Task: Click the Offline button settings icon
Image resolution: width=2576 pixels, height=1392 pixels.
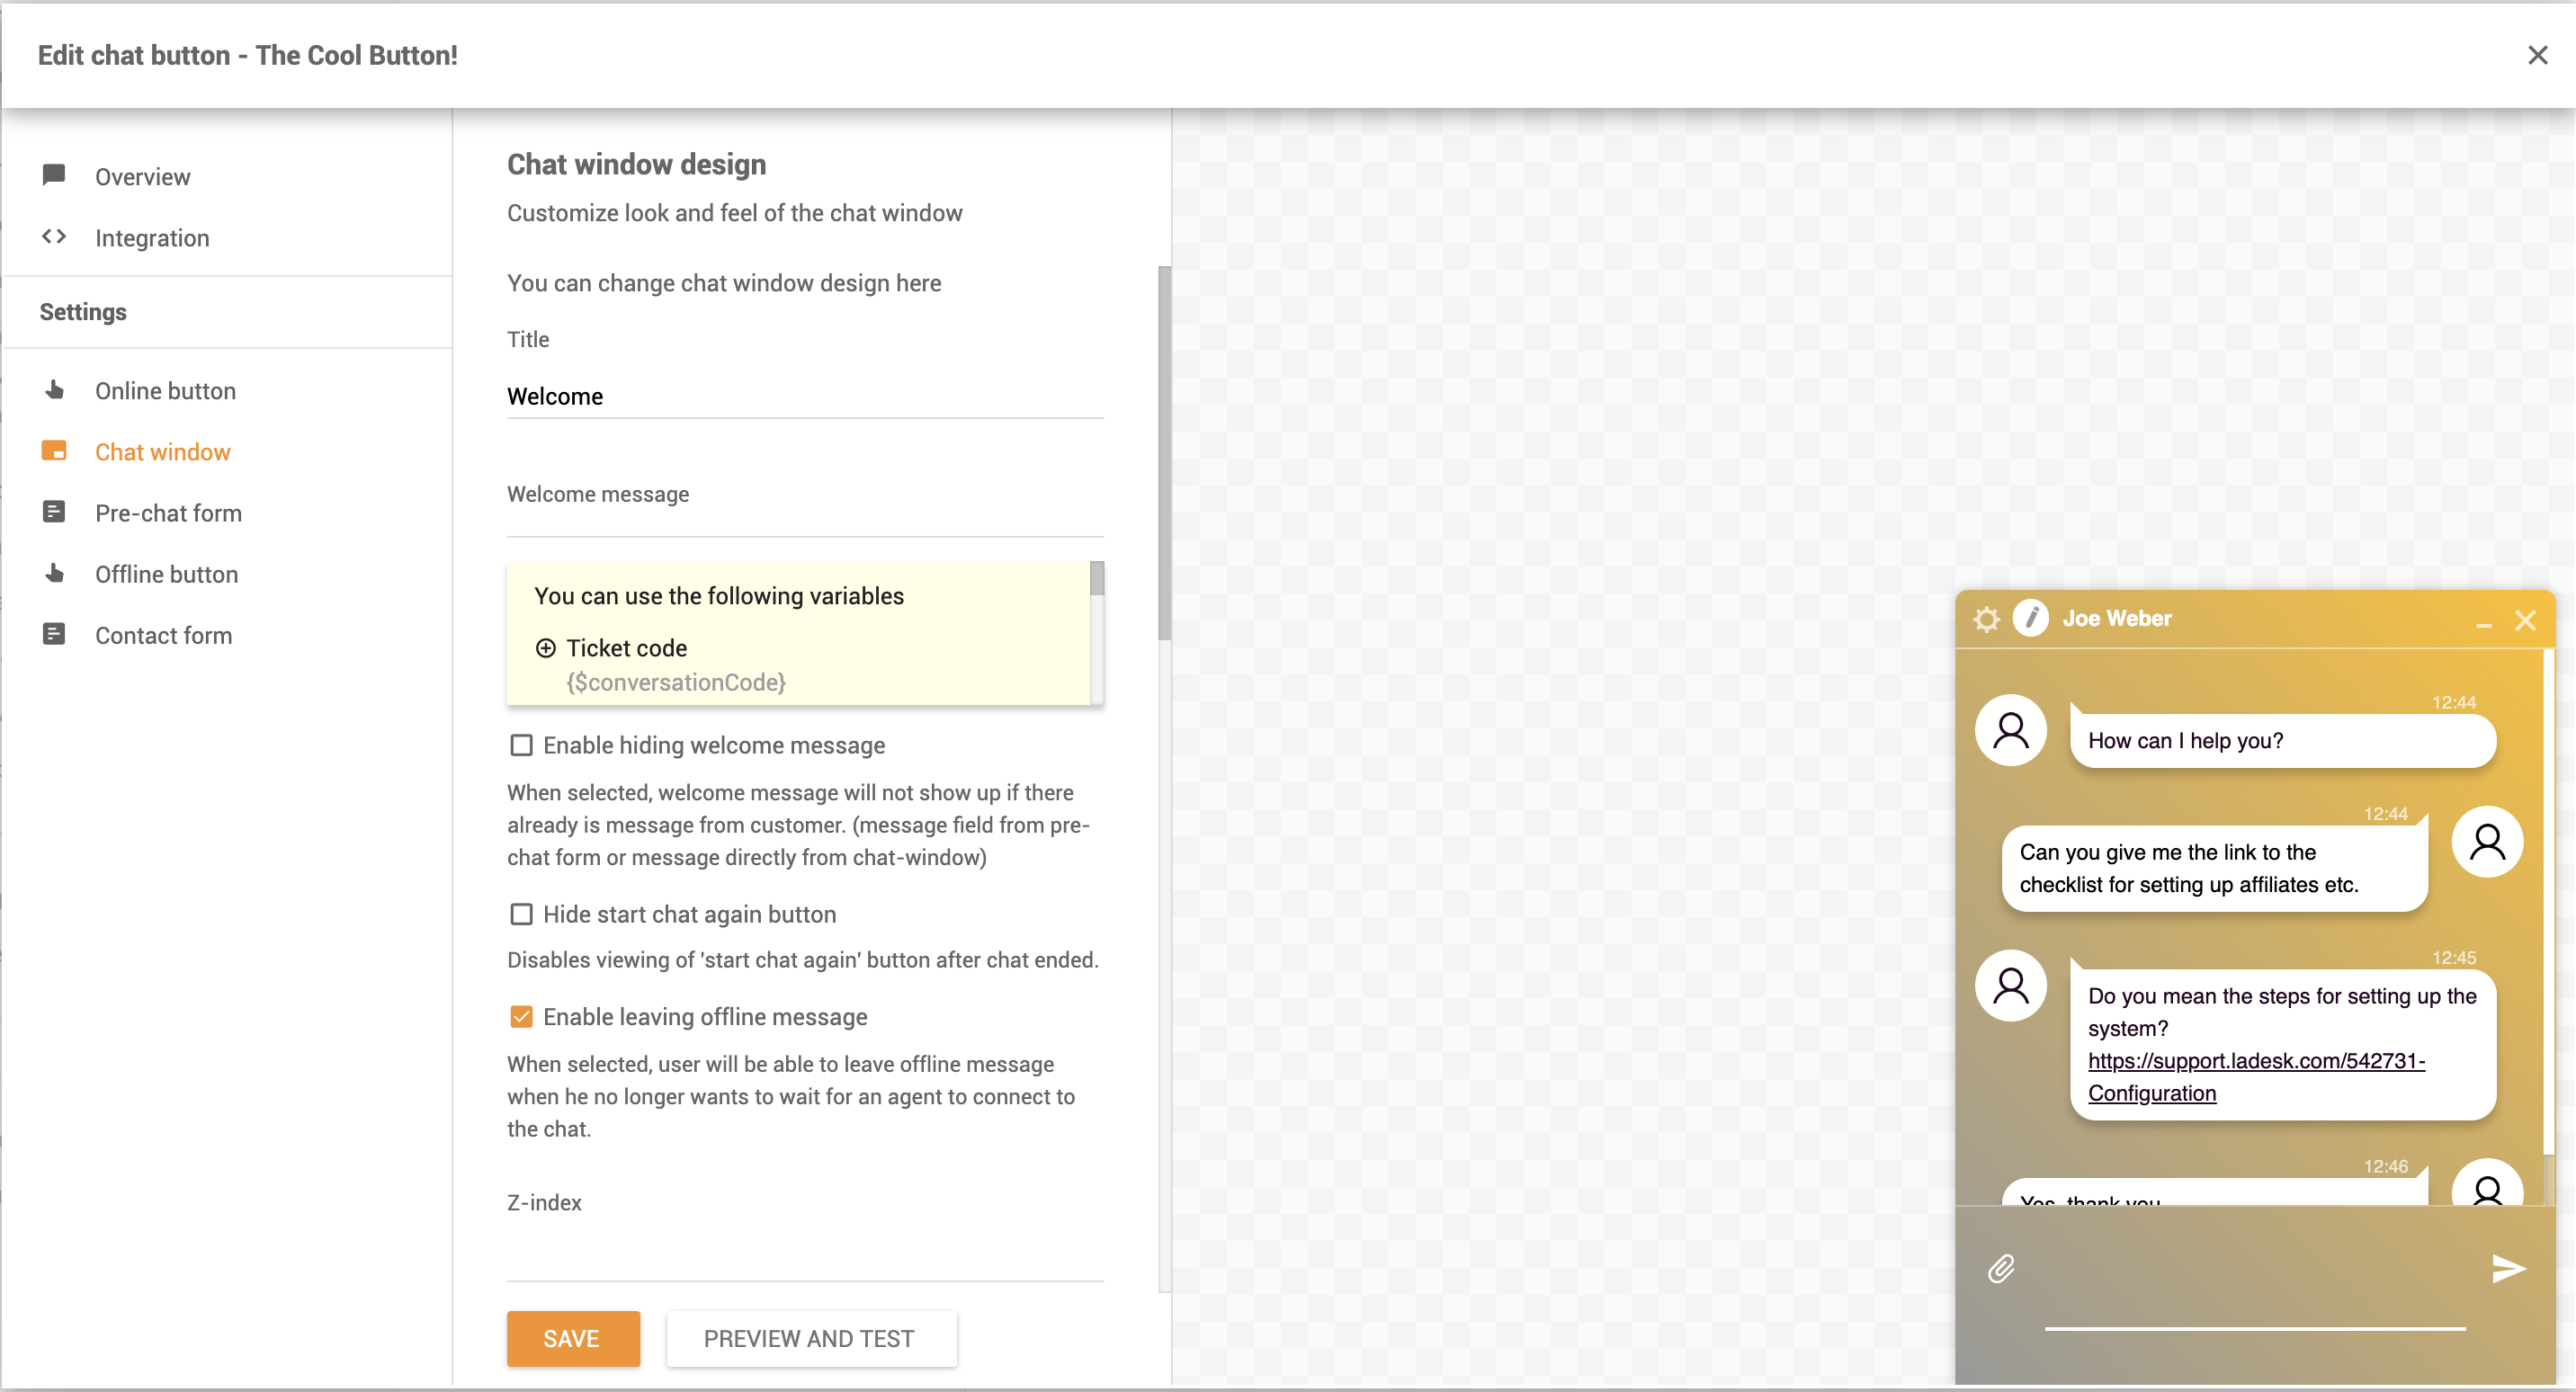Action: point(55,573)
